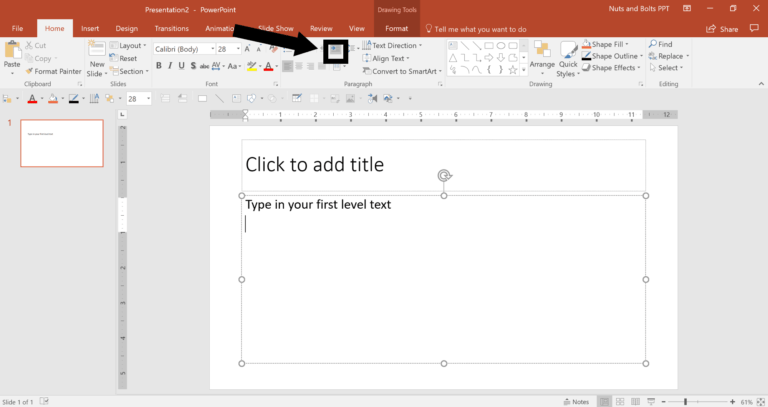Open the Change Case Aa menu
This screenshot has width=768, height=407.
234,66
